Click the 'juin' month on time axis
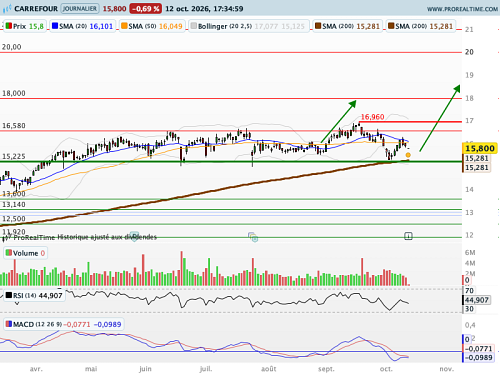This screenshot has height=375, width=500. tap(145, 369)
